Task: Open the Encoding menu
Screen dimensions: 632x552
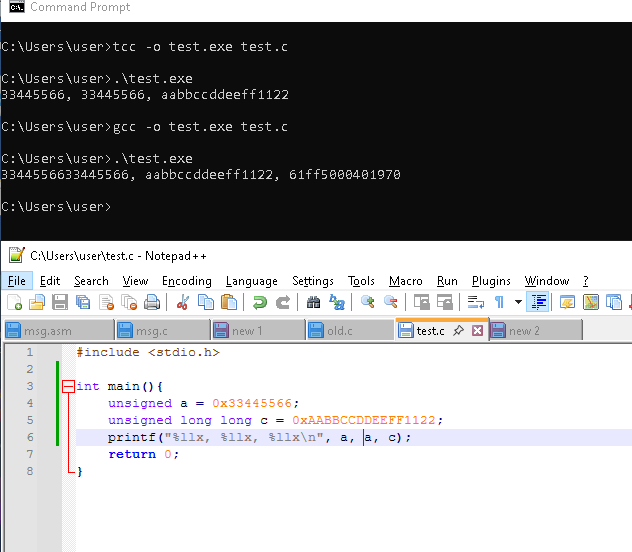Action: pyautogui.click(x=187, y=281)
